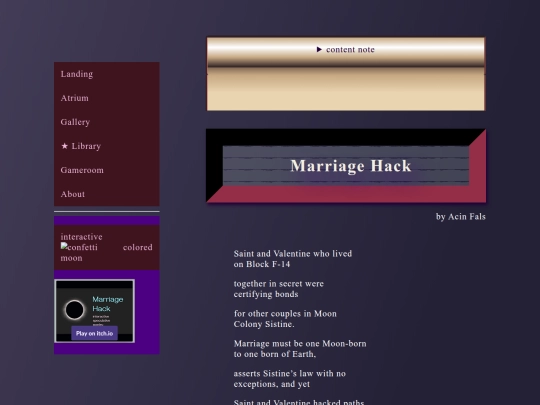The height and width of the screenshot is (405, 540).
Task: Open the Landing page link
Action: [77, 74]
